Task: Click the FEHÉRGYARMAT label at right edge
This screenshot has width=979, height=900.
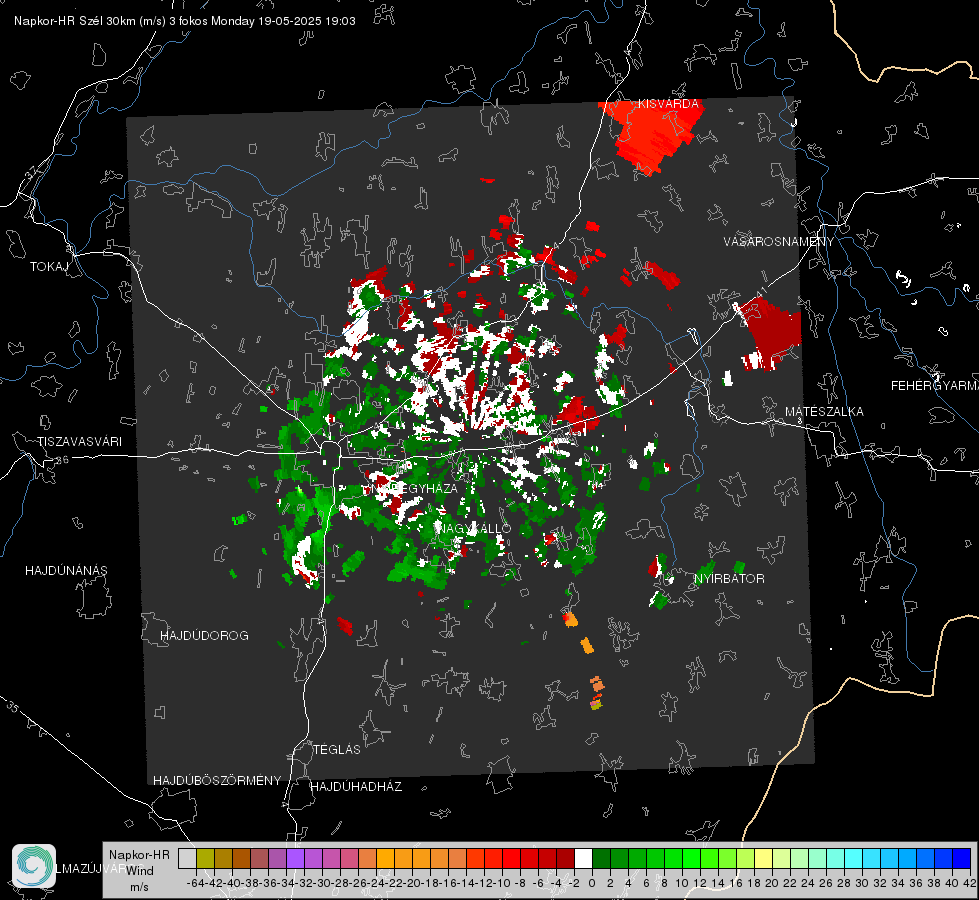Action: (934, 385)
